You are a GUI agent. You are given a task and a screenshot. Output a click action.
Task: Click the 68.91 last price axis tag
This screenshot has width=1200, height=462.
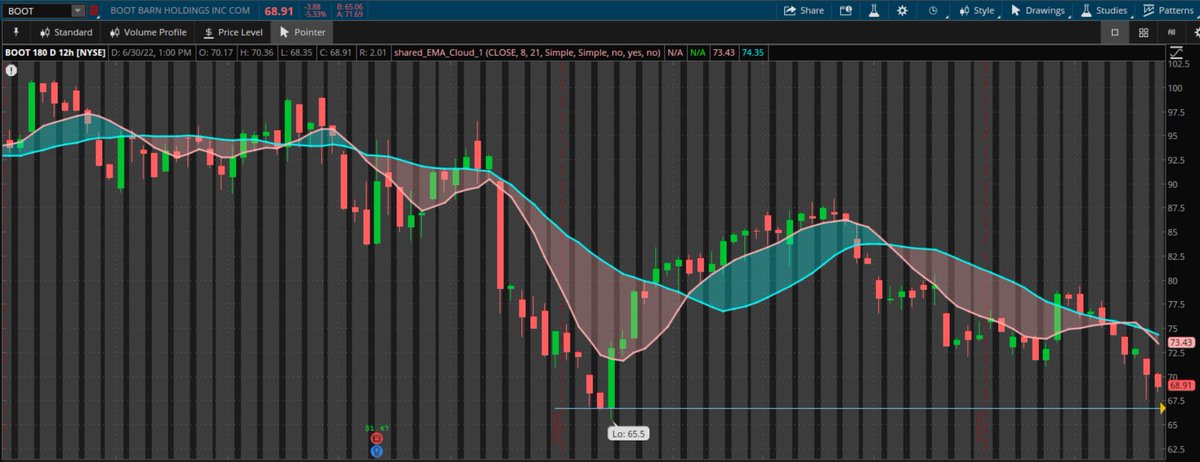[x=1180, y=385]
